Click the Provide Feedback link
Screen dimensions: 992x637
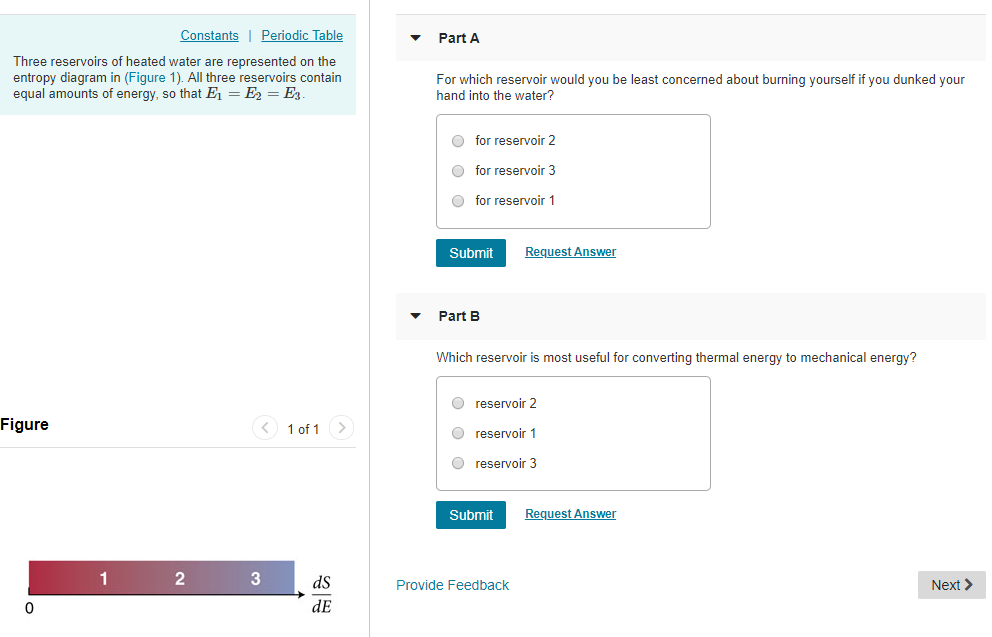(x=452, y=585)
